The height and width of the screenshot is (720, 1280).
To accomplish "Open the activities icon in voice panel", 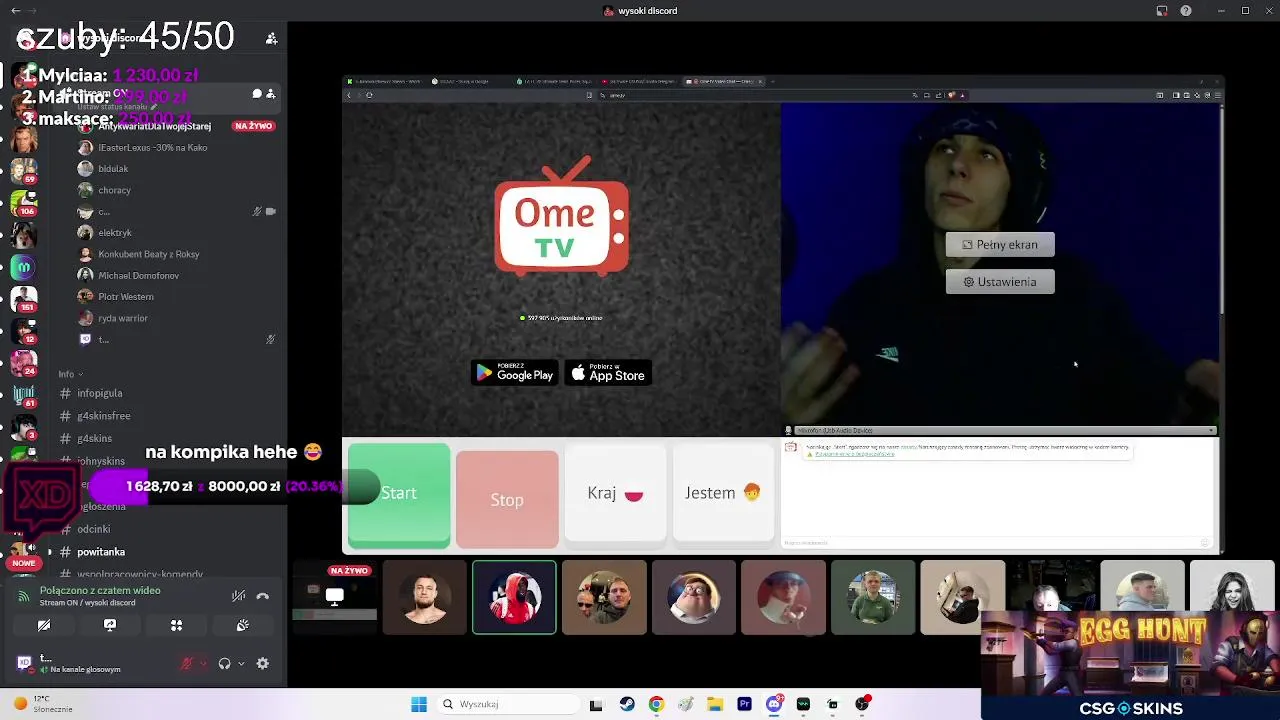I will (176, 625).
